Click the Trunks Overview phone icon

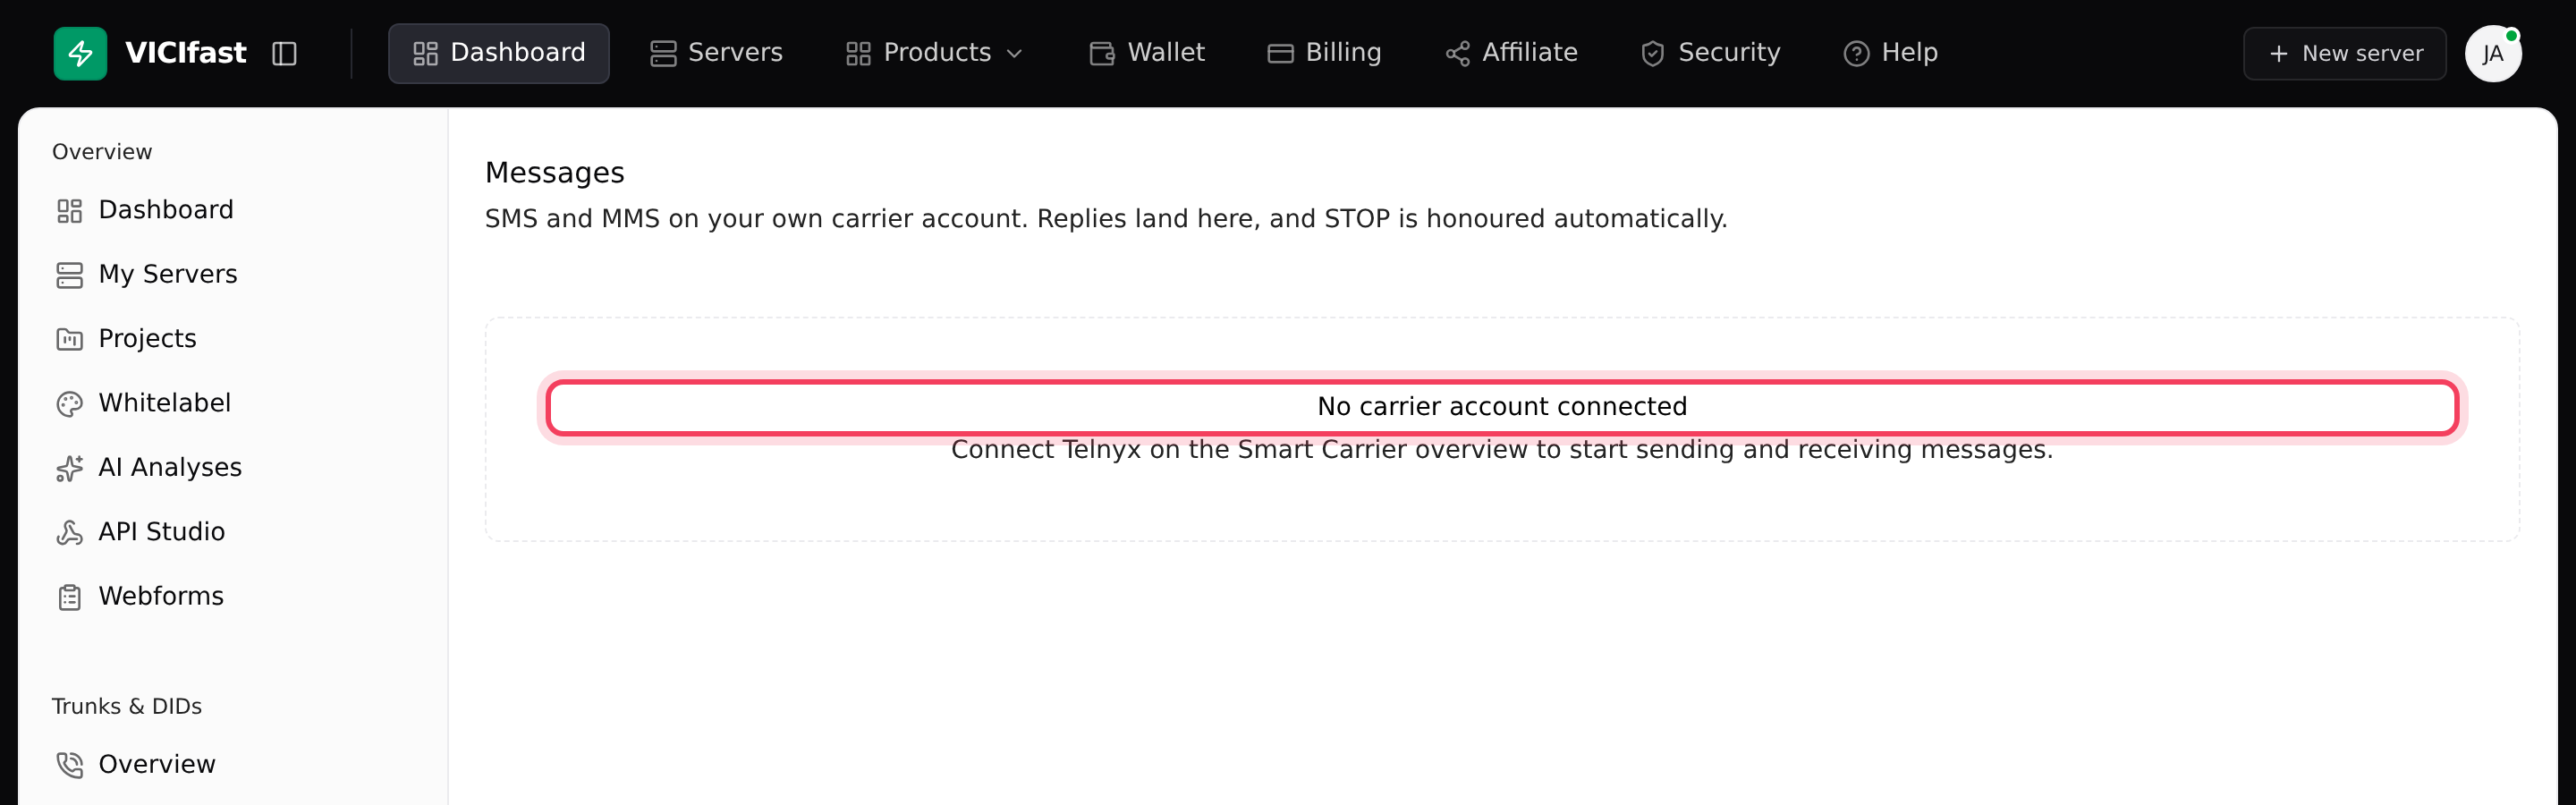tap(69, 765)
